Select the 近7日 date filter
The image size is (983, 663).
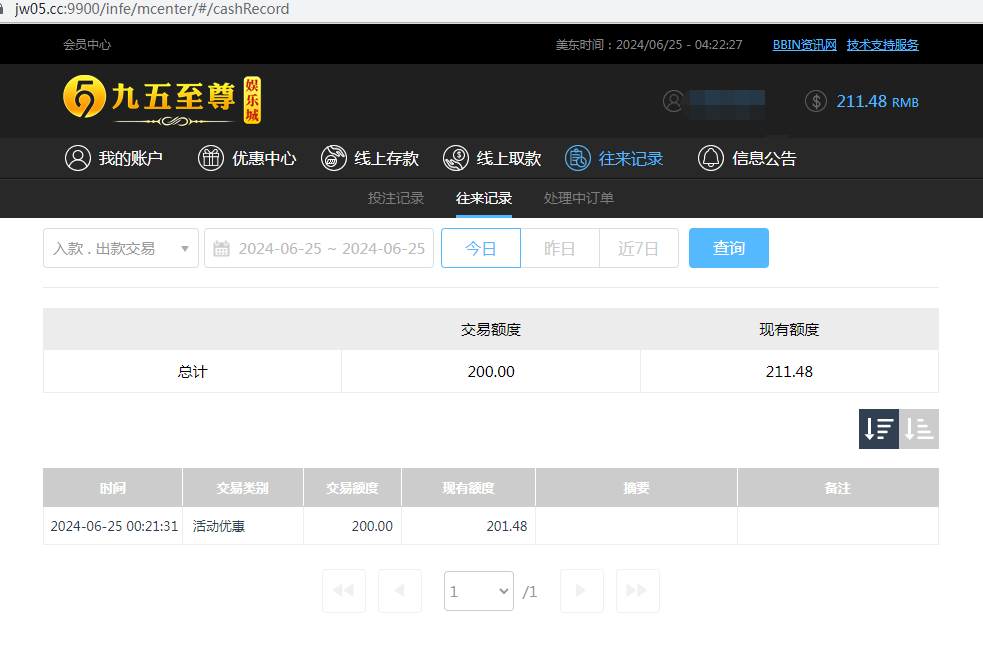[x=639, y=248]
